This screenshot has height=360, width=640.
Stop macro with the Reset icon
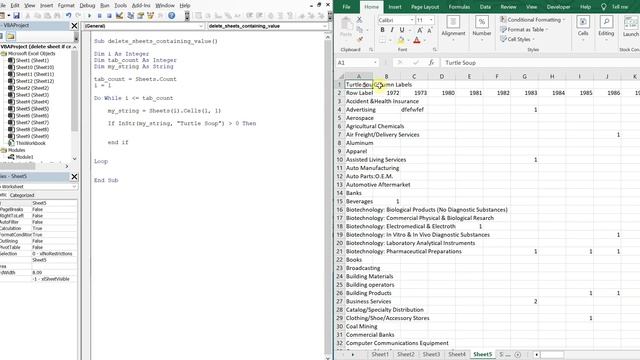[109, 16]
